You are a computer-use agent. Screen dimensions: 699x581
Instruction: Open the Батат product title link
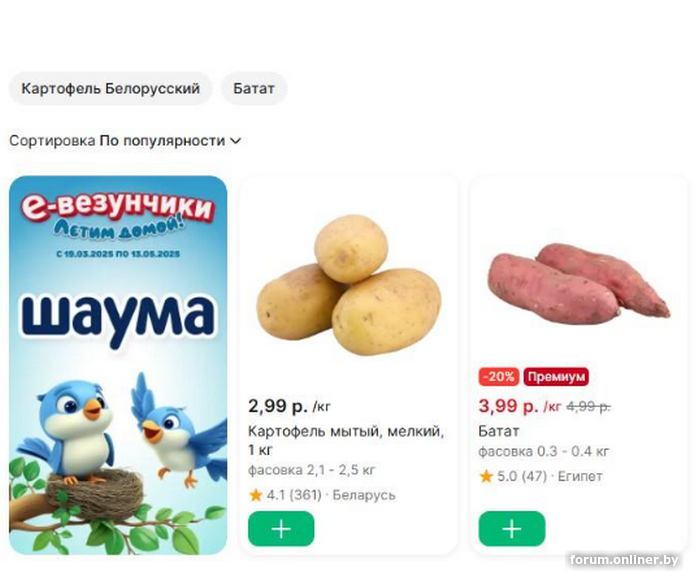pos(499,431)
